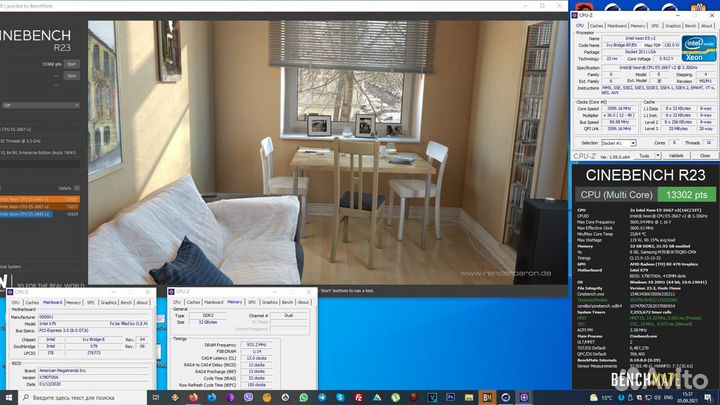Click Memory tab in bottom-left Mainboard CPU-Z window

tap(73, 303)
